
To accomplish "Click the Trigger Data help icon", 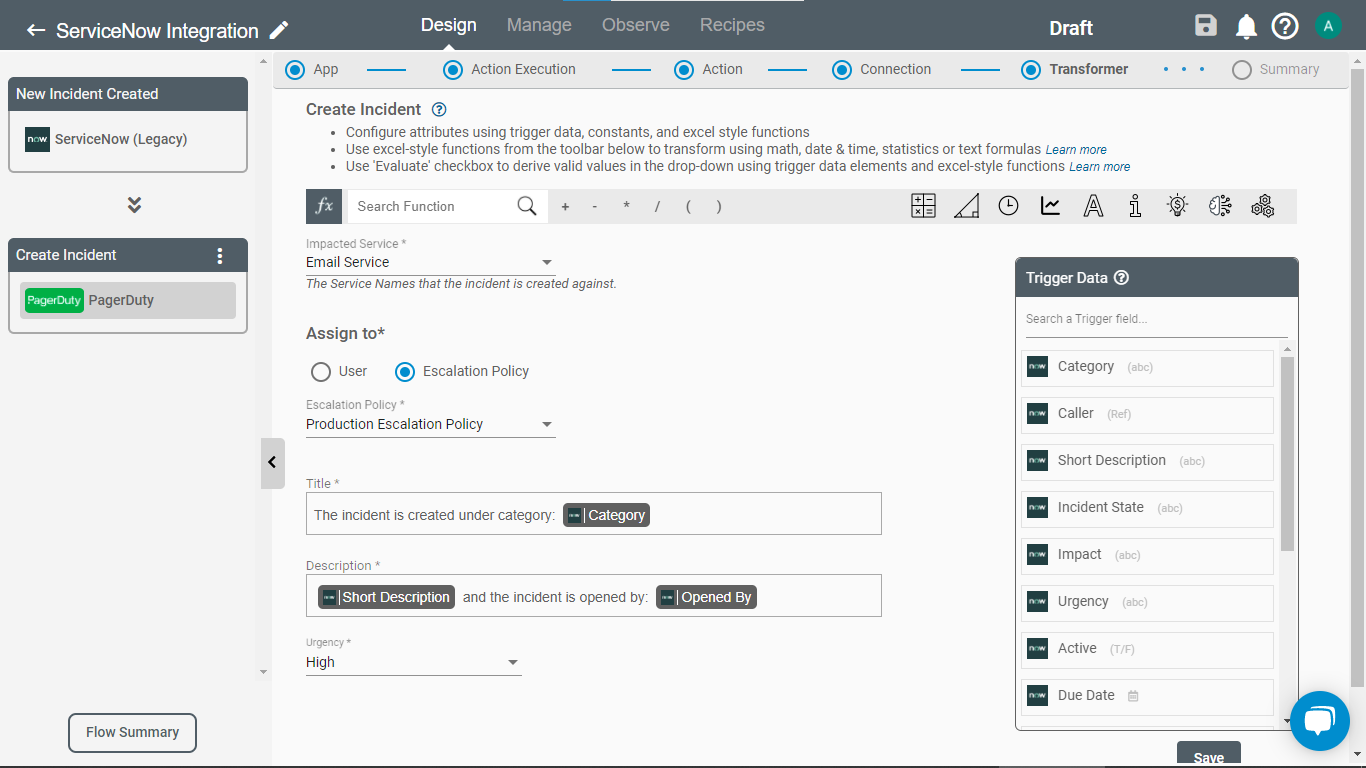I will tap(1121, 278).
